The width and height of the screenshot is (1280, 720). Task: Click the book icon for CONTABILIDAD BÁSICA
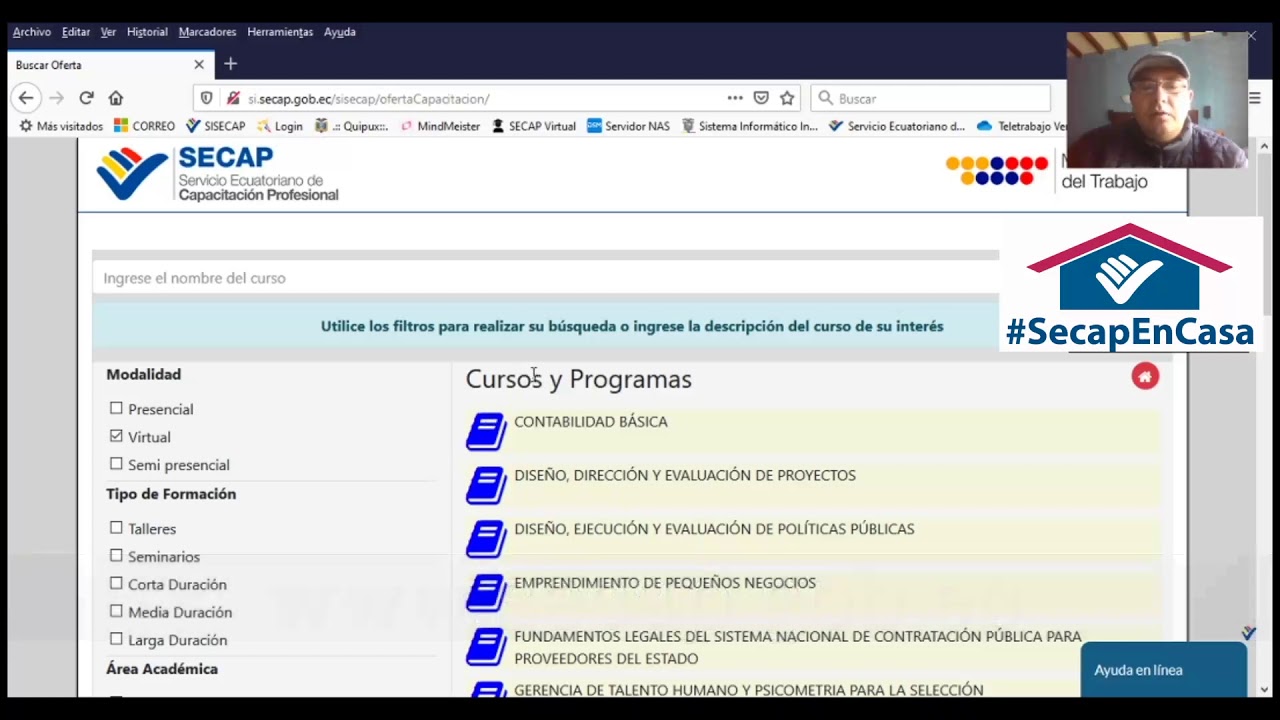487,432
